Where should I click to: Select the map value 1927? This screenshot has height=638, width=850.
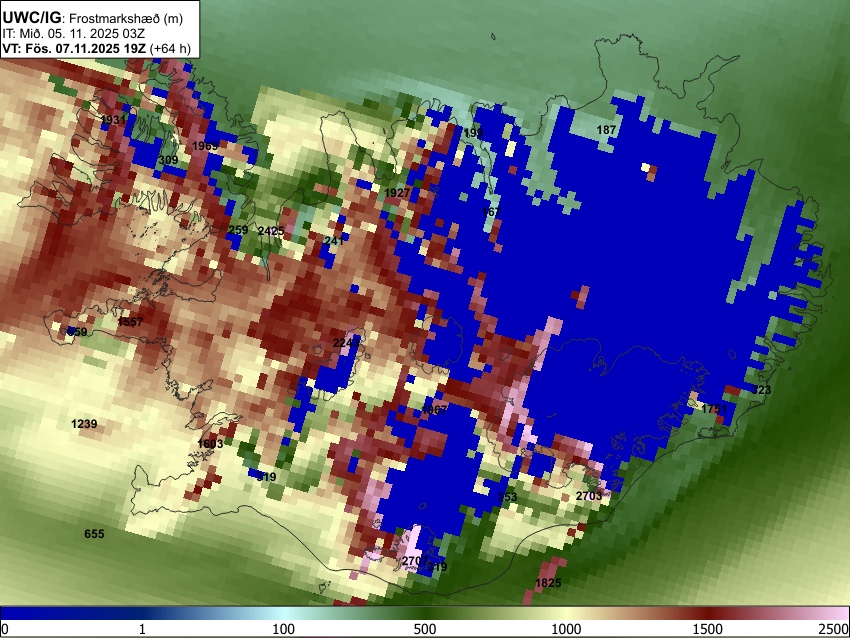coord(397,193)
